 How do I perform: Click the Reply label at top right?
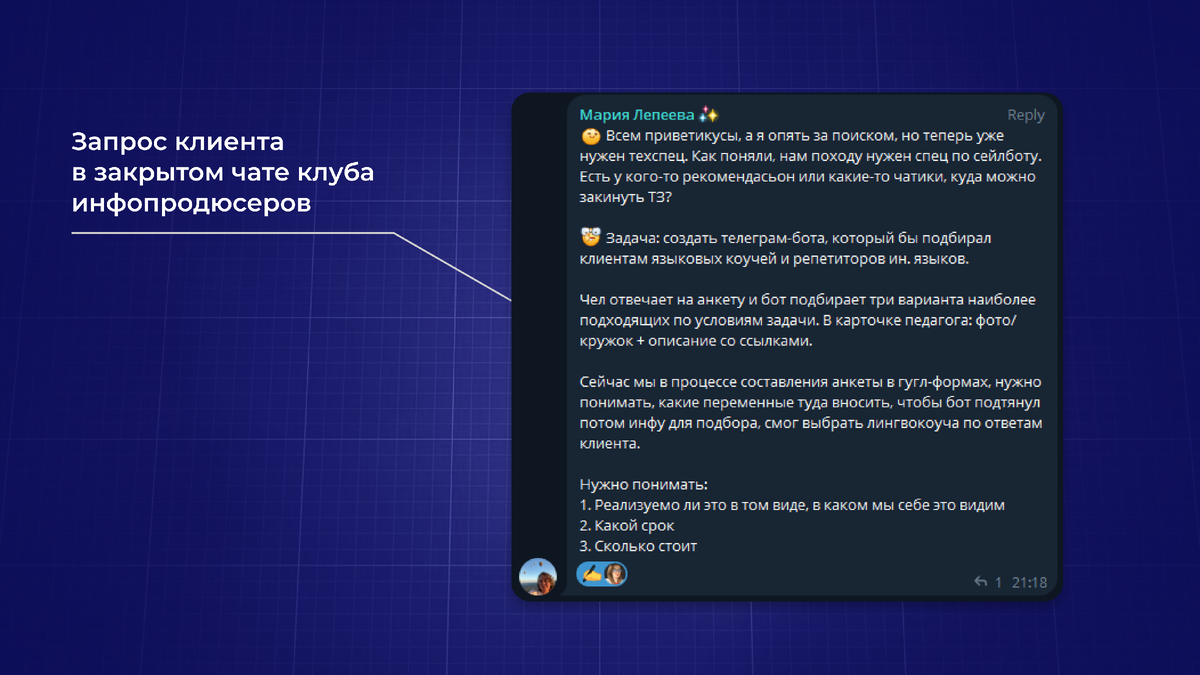click(x=1026, y=115)
